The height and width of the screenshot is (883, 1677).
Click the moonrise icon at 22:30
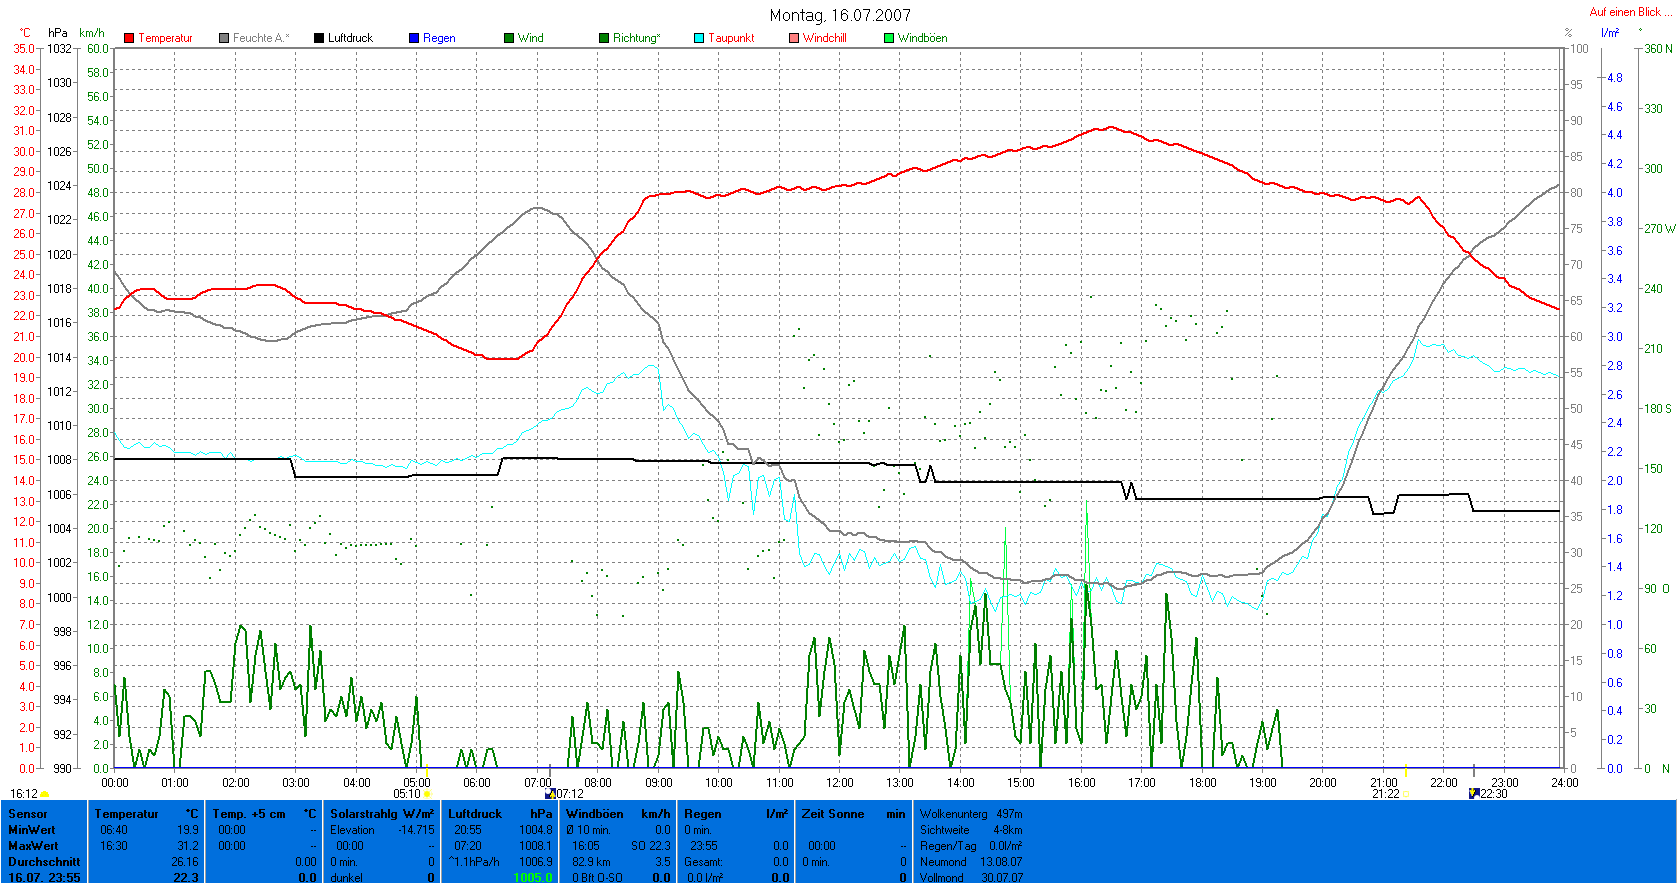[x=1473, y=794]
